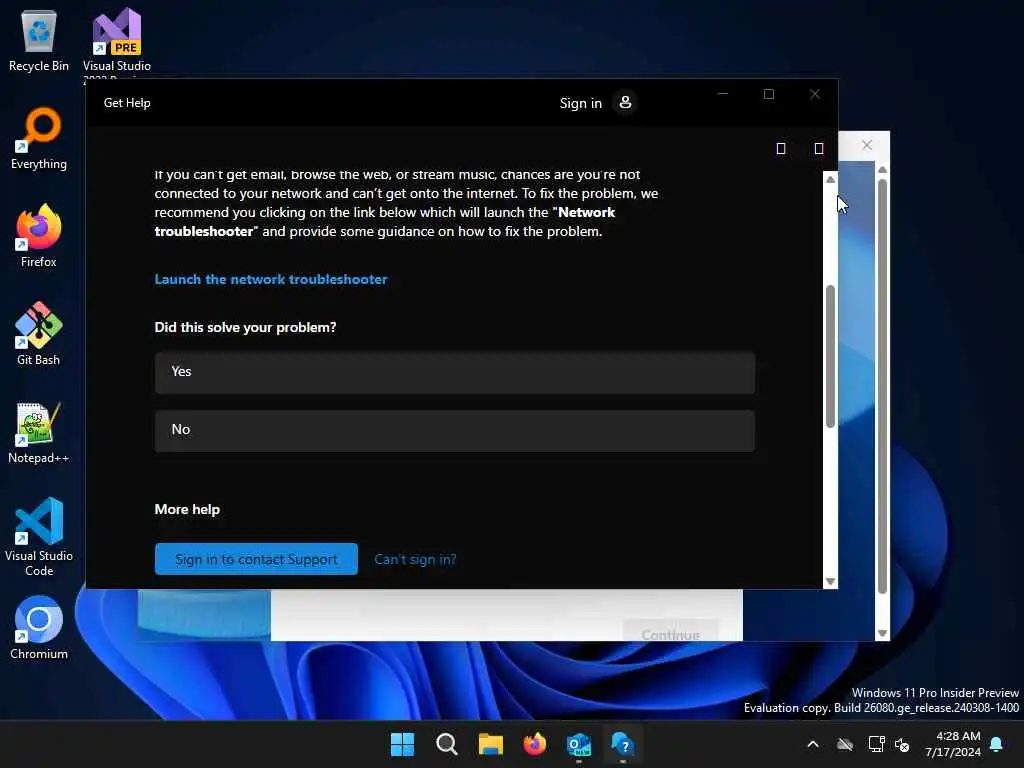
Task: Click Sign in to contact Support button
Action: 256,559
